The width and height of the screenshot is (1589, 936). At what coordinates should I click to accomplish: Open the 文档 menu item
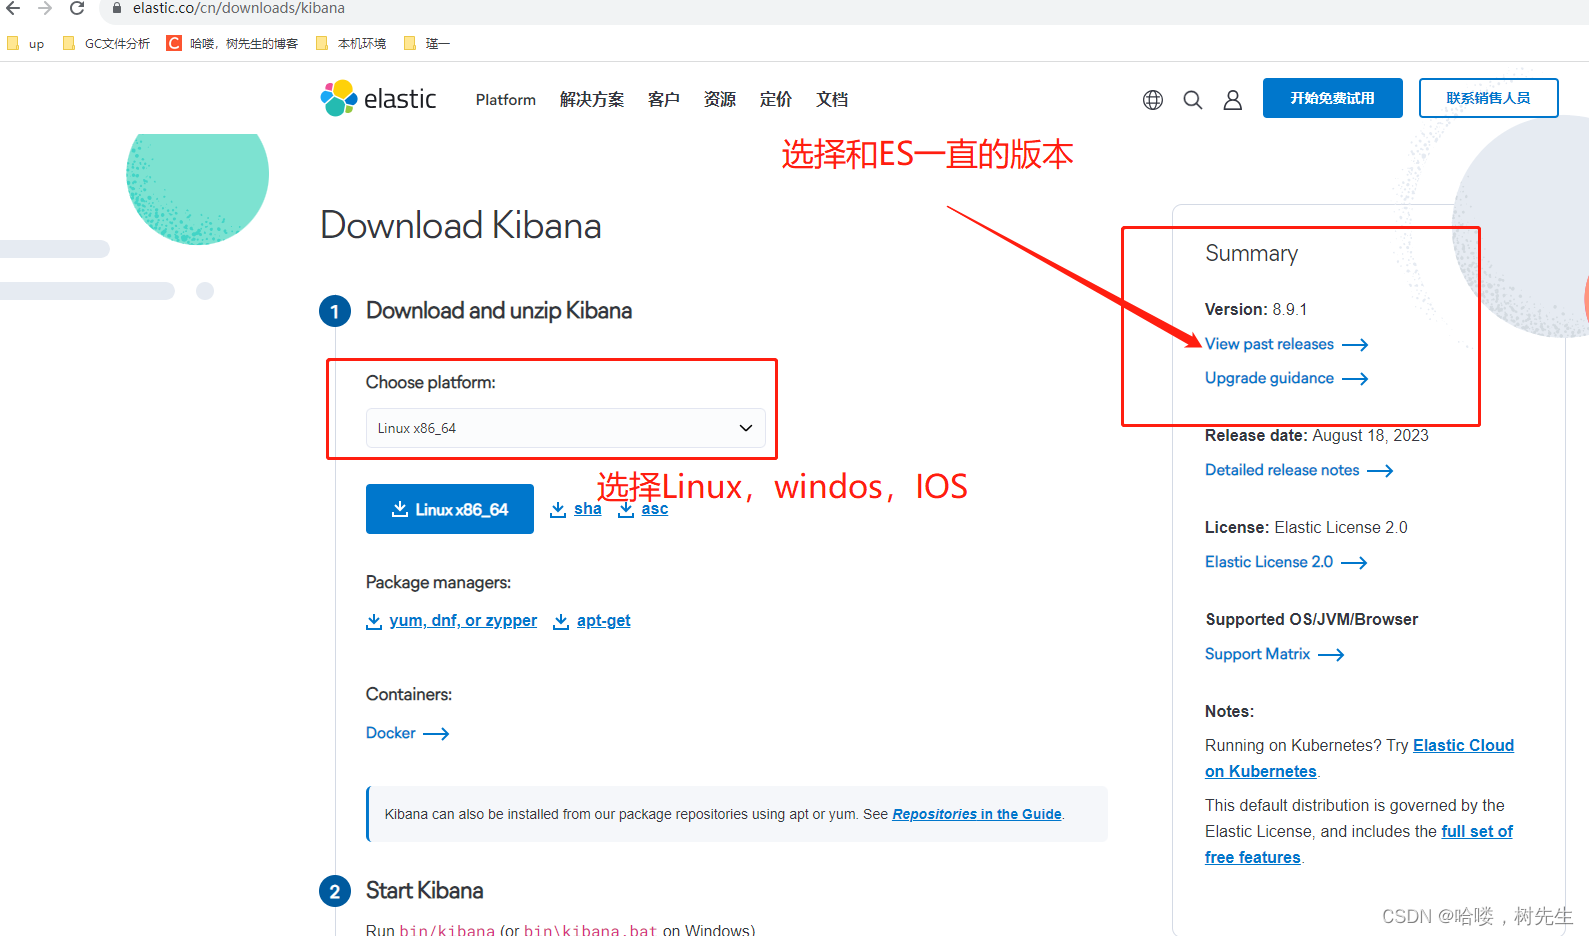click(x=832, y=100)
